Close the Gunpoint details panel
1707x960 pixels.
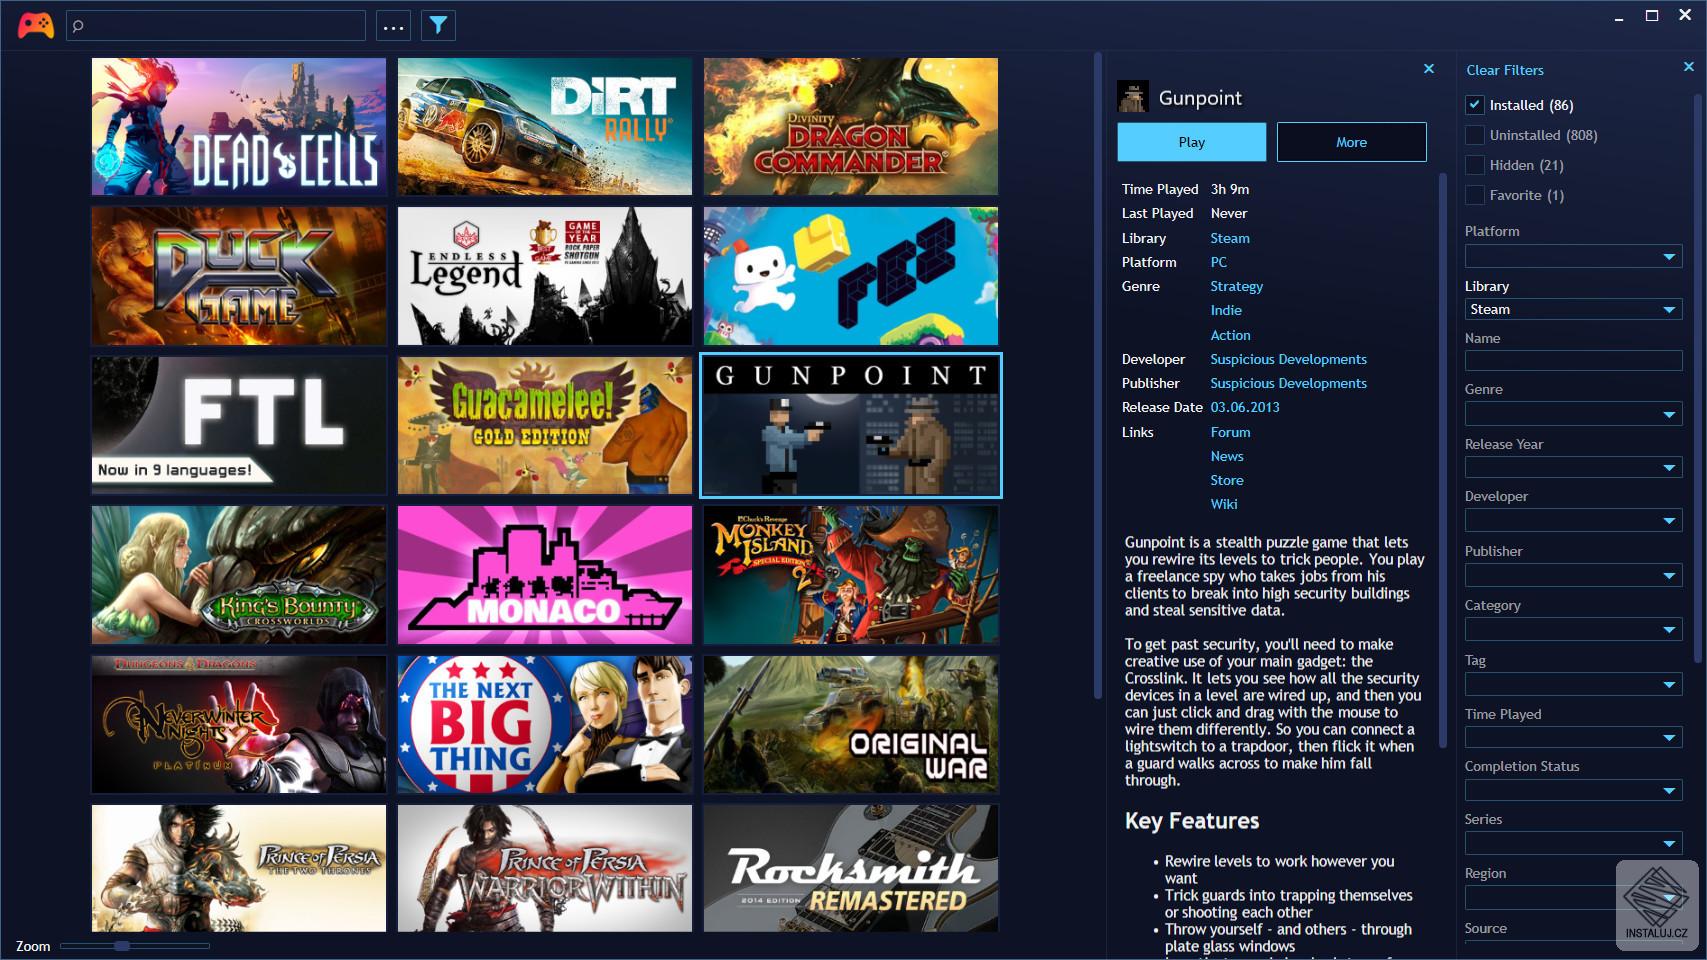(x=1429, y=69)
